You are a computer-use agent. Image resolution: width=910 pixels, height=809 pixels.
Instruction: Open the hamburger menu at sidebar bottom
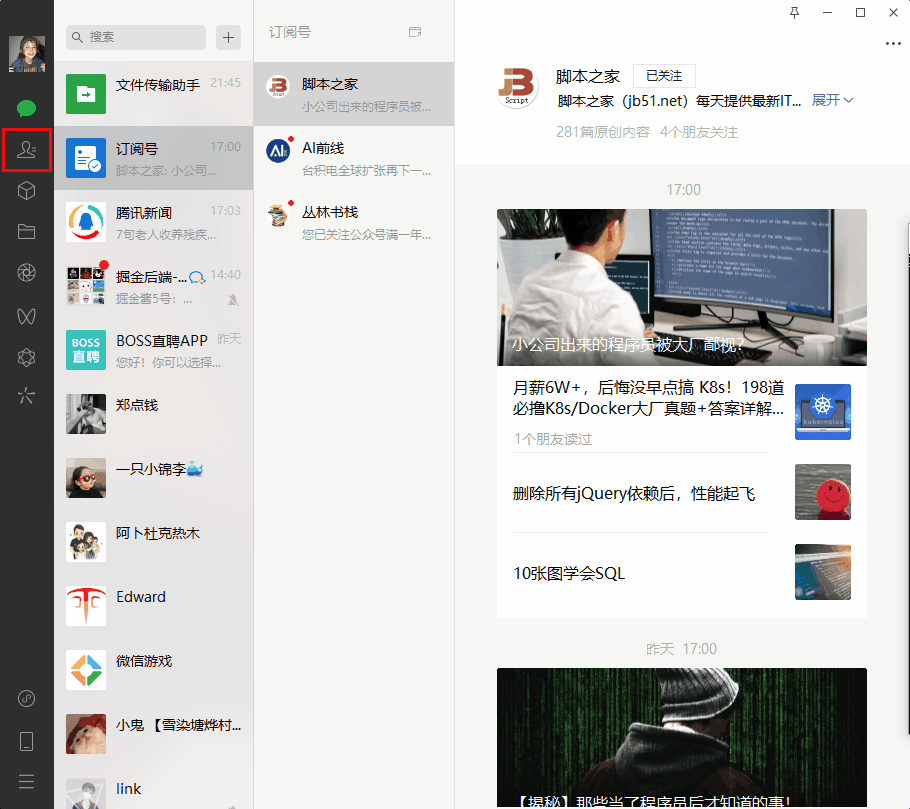[27, 781]
